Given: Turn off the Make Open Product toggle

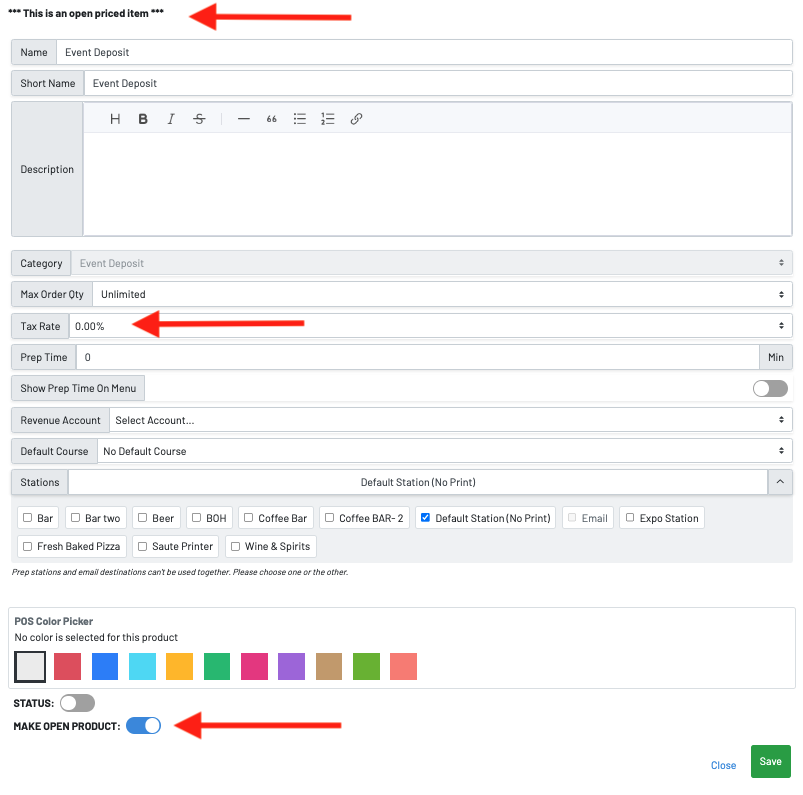Looking at the screenshot, I should (x=143, y=726).
